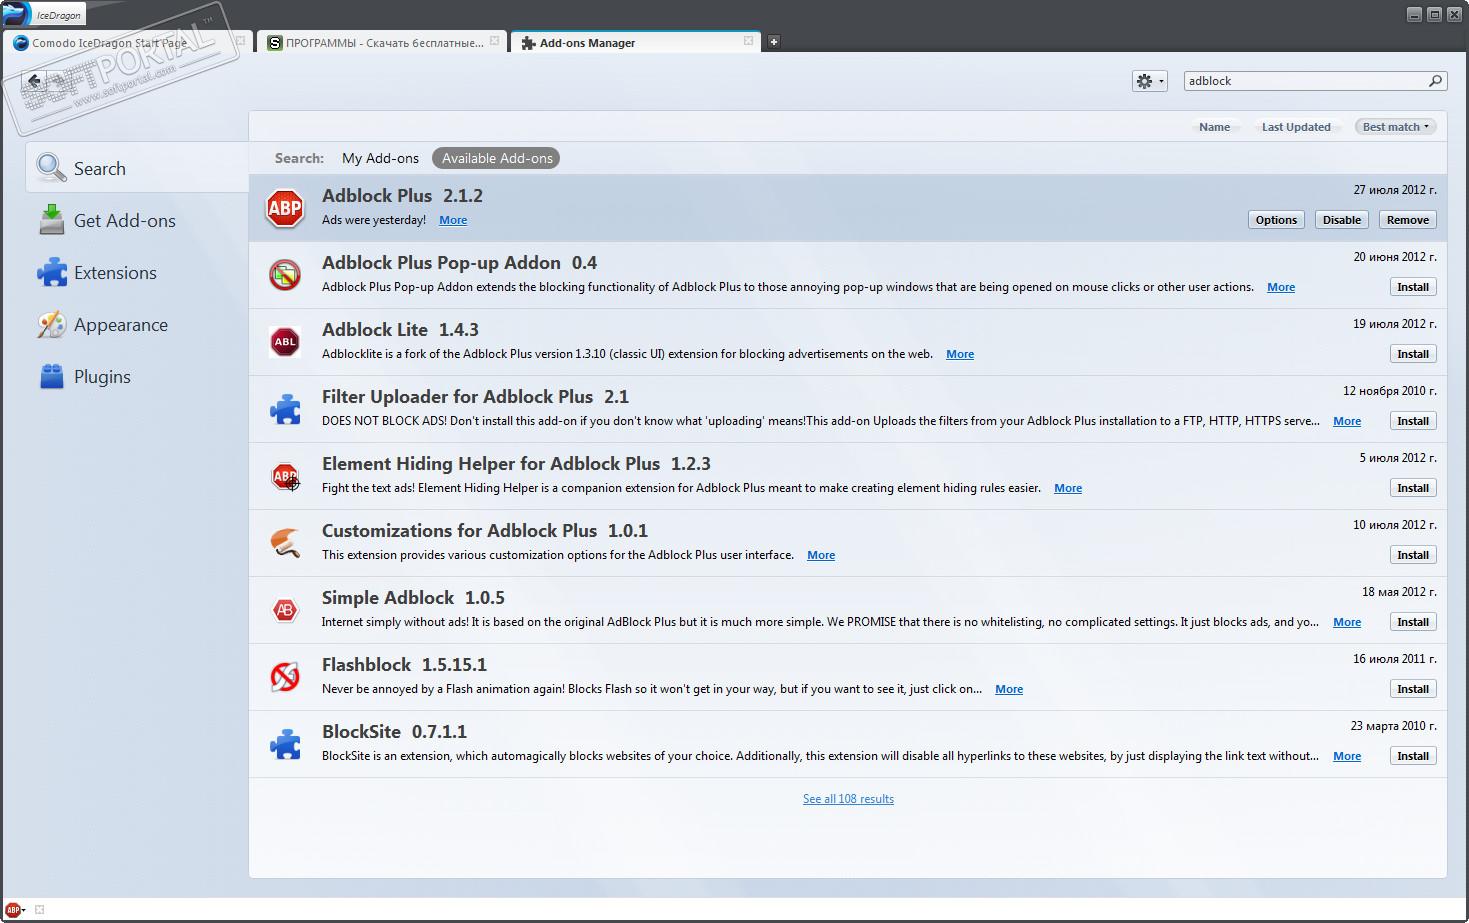Close the Comodo IceDragon Start Page tab
This screenshot has height=923, width=1469.
click(x=240, y=42)
